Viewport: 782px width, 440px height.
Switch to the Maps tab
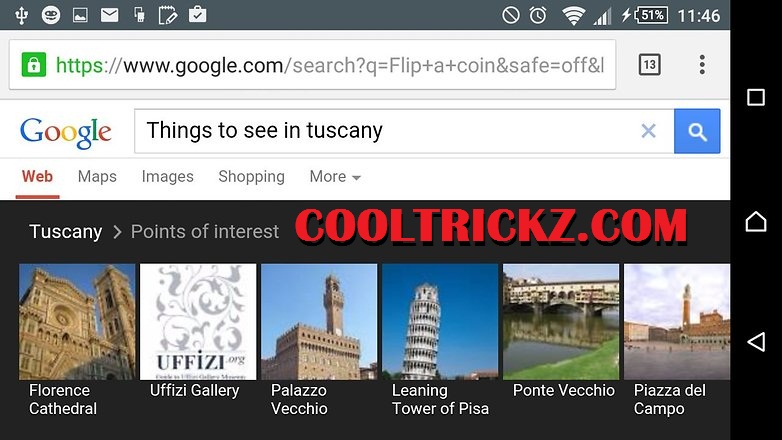tap(97, 177)
